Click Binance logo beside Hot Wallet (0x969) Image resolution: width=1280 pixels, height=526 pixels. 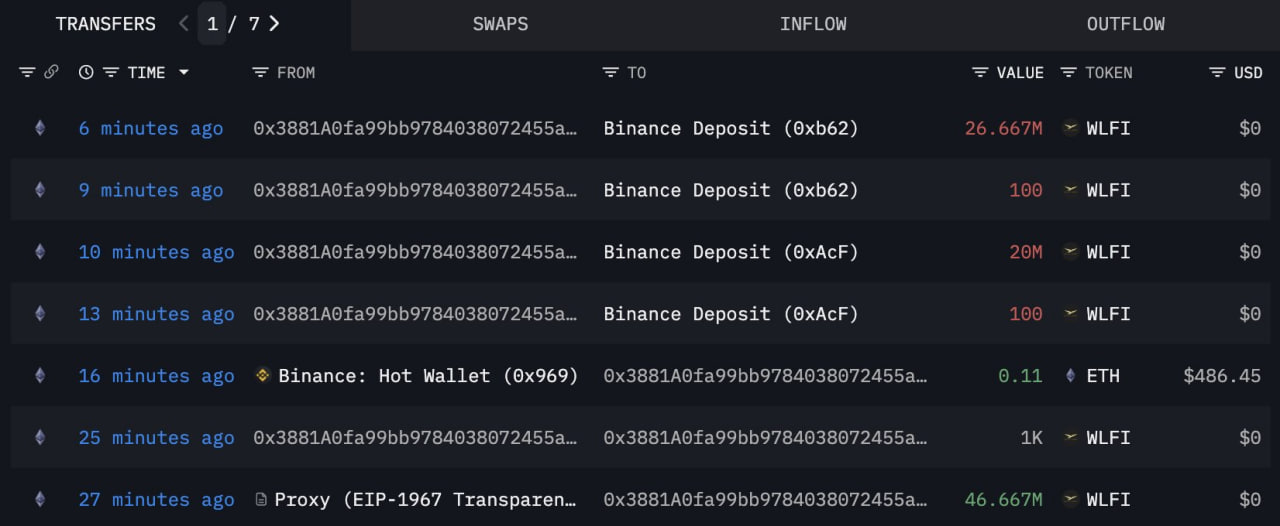pos(264,376)
